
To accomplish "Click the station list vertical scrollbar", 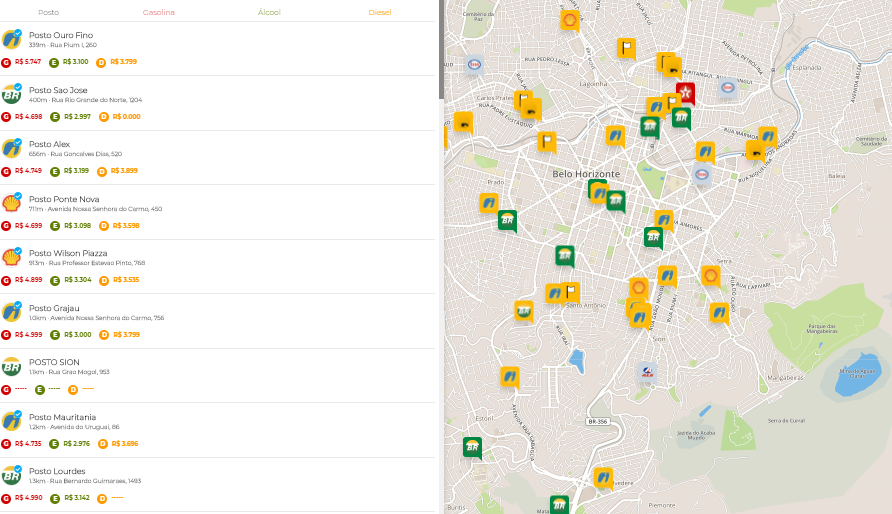I will pyautogui.click(x=441, y=50).
